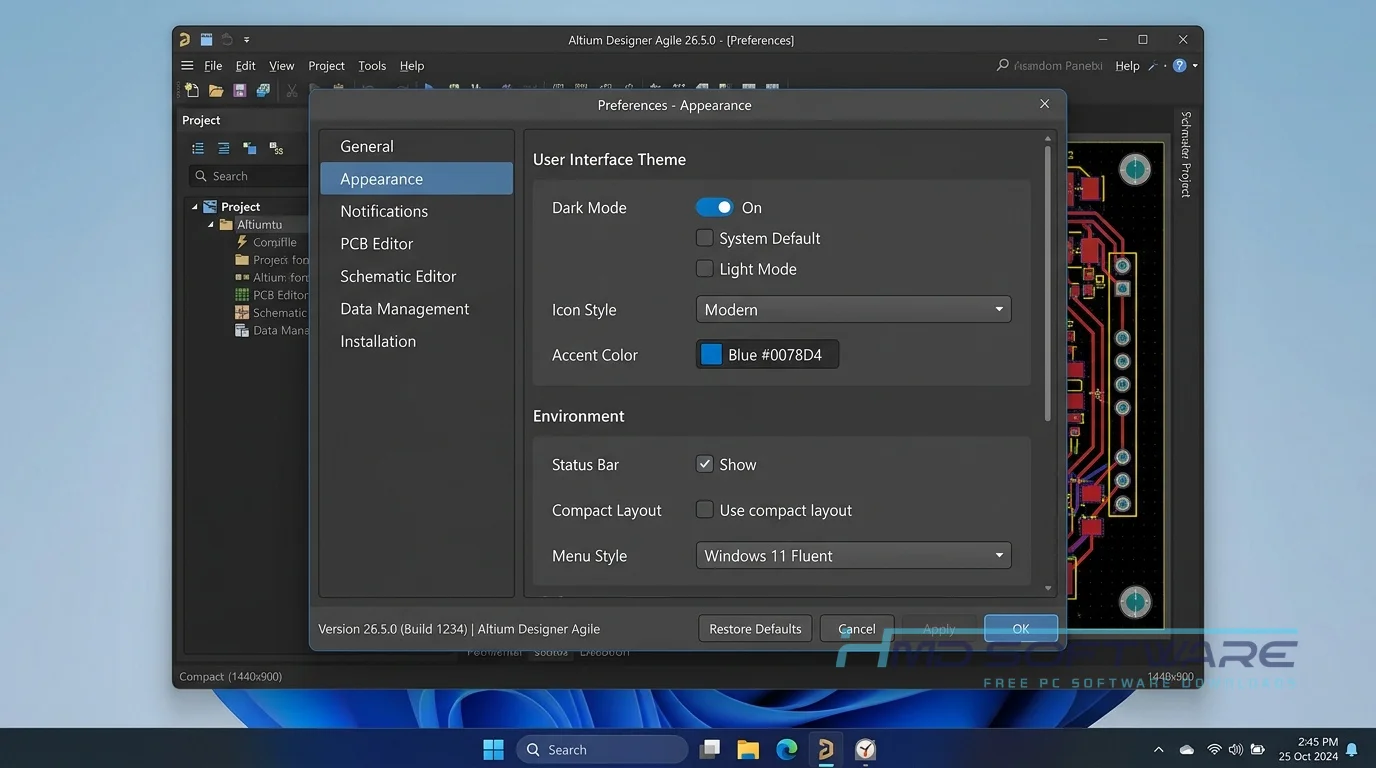The image size is (1376, 768).
Task: Click the first list-view icon in Project panel
Action: click(x=198, y=148)
